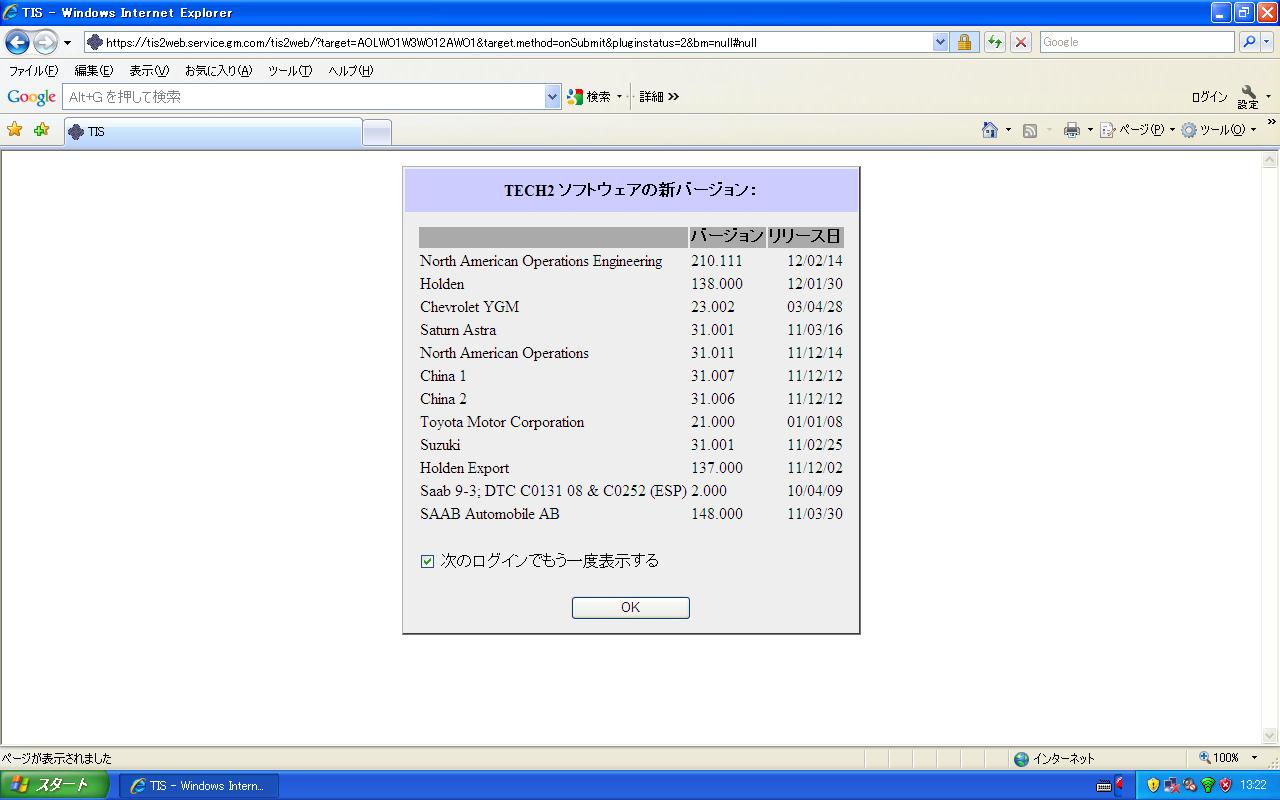Click the page scrollbar up arrow
The image size is (1280, 800).
[x=1271, y=160]
